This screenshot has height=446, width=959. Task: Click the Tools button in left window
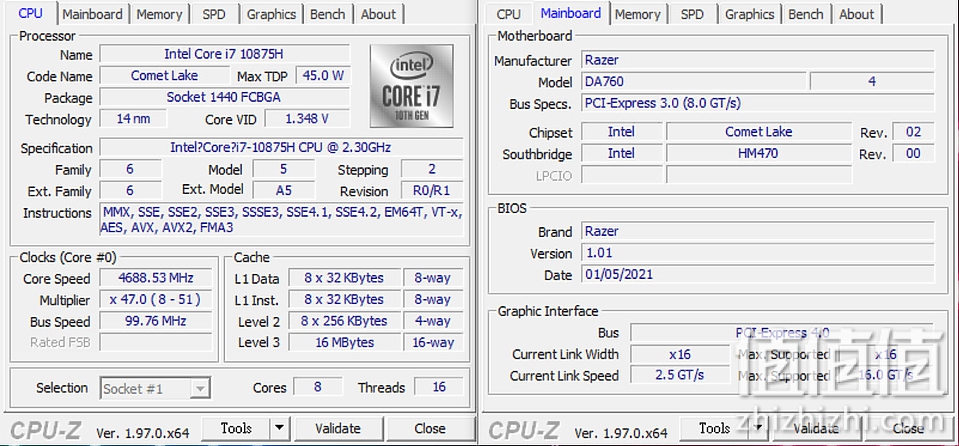click(236, 428)
